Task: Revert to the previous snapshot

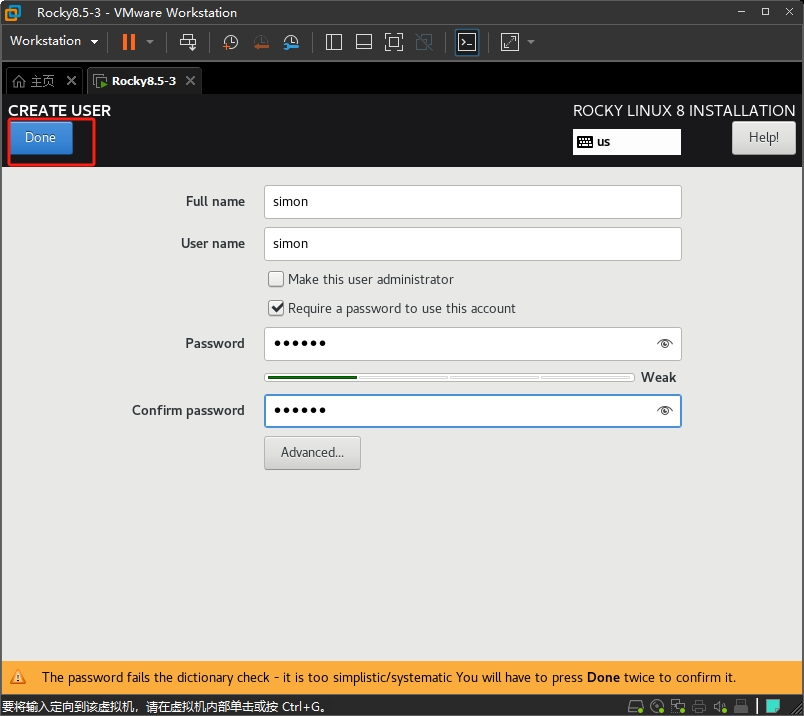Action: pyautogui.click(x=261, y=42)
